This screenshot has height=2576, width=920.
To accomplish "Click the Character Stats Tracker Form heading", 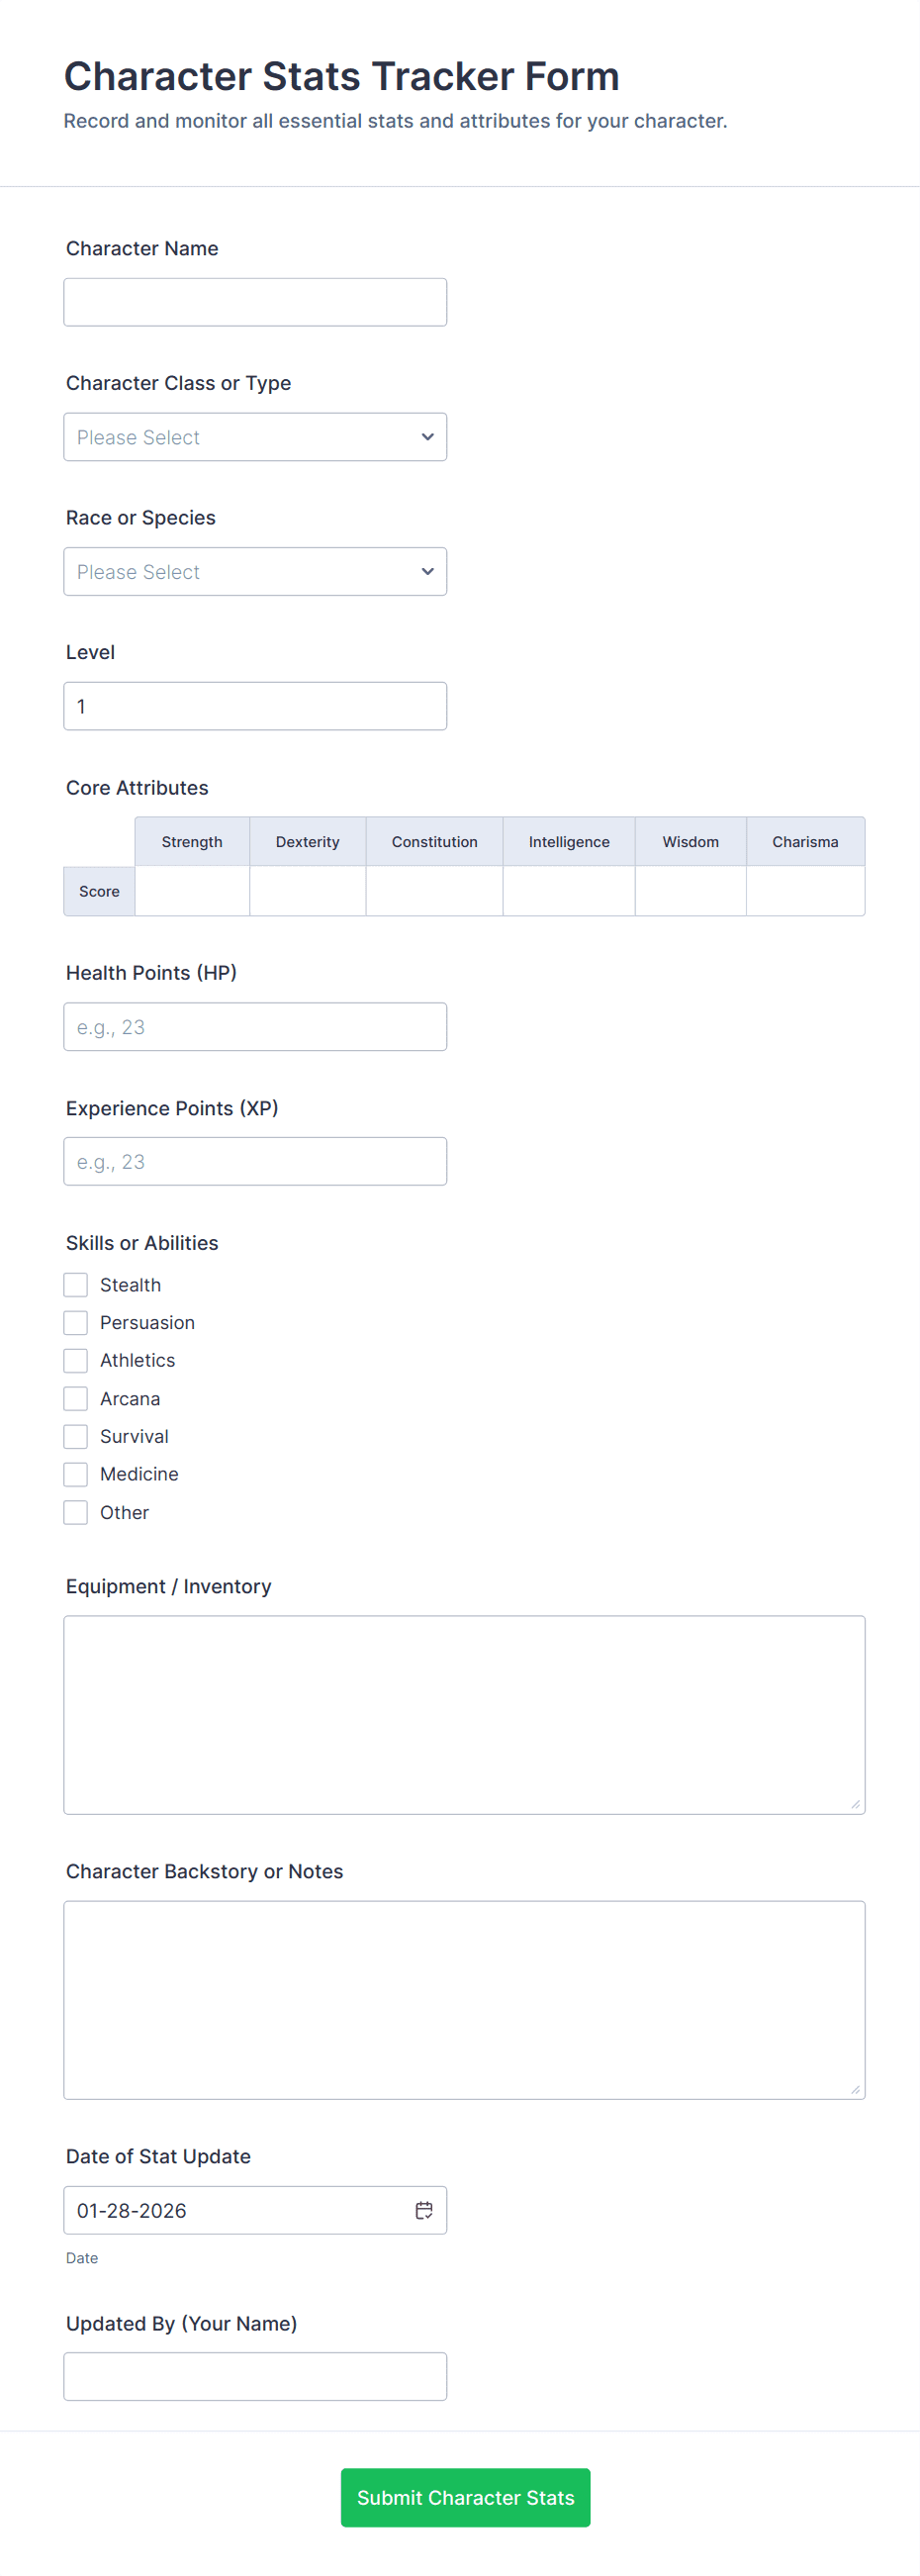I will click(x=341, y=75).
